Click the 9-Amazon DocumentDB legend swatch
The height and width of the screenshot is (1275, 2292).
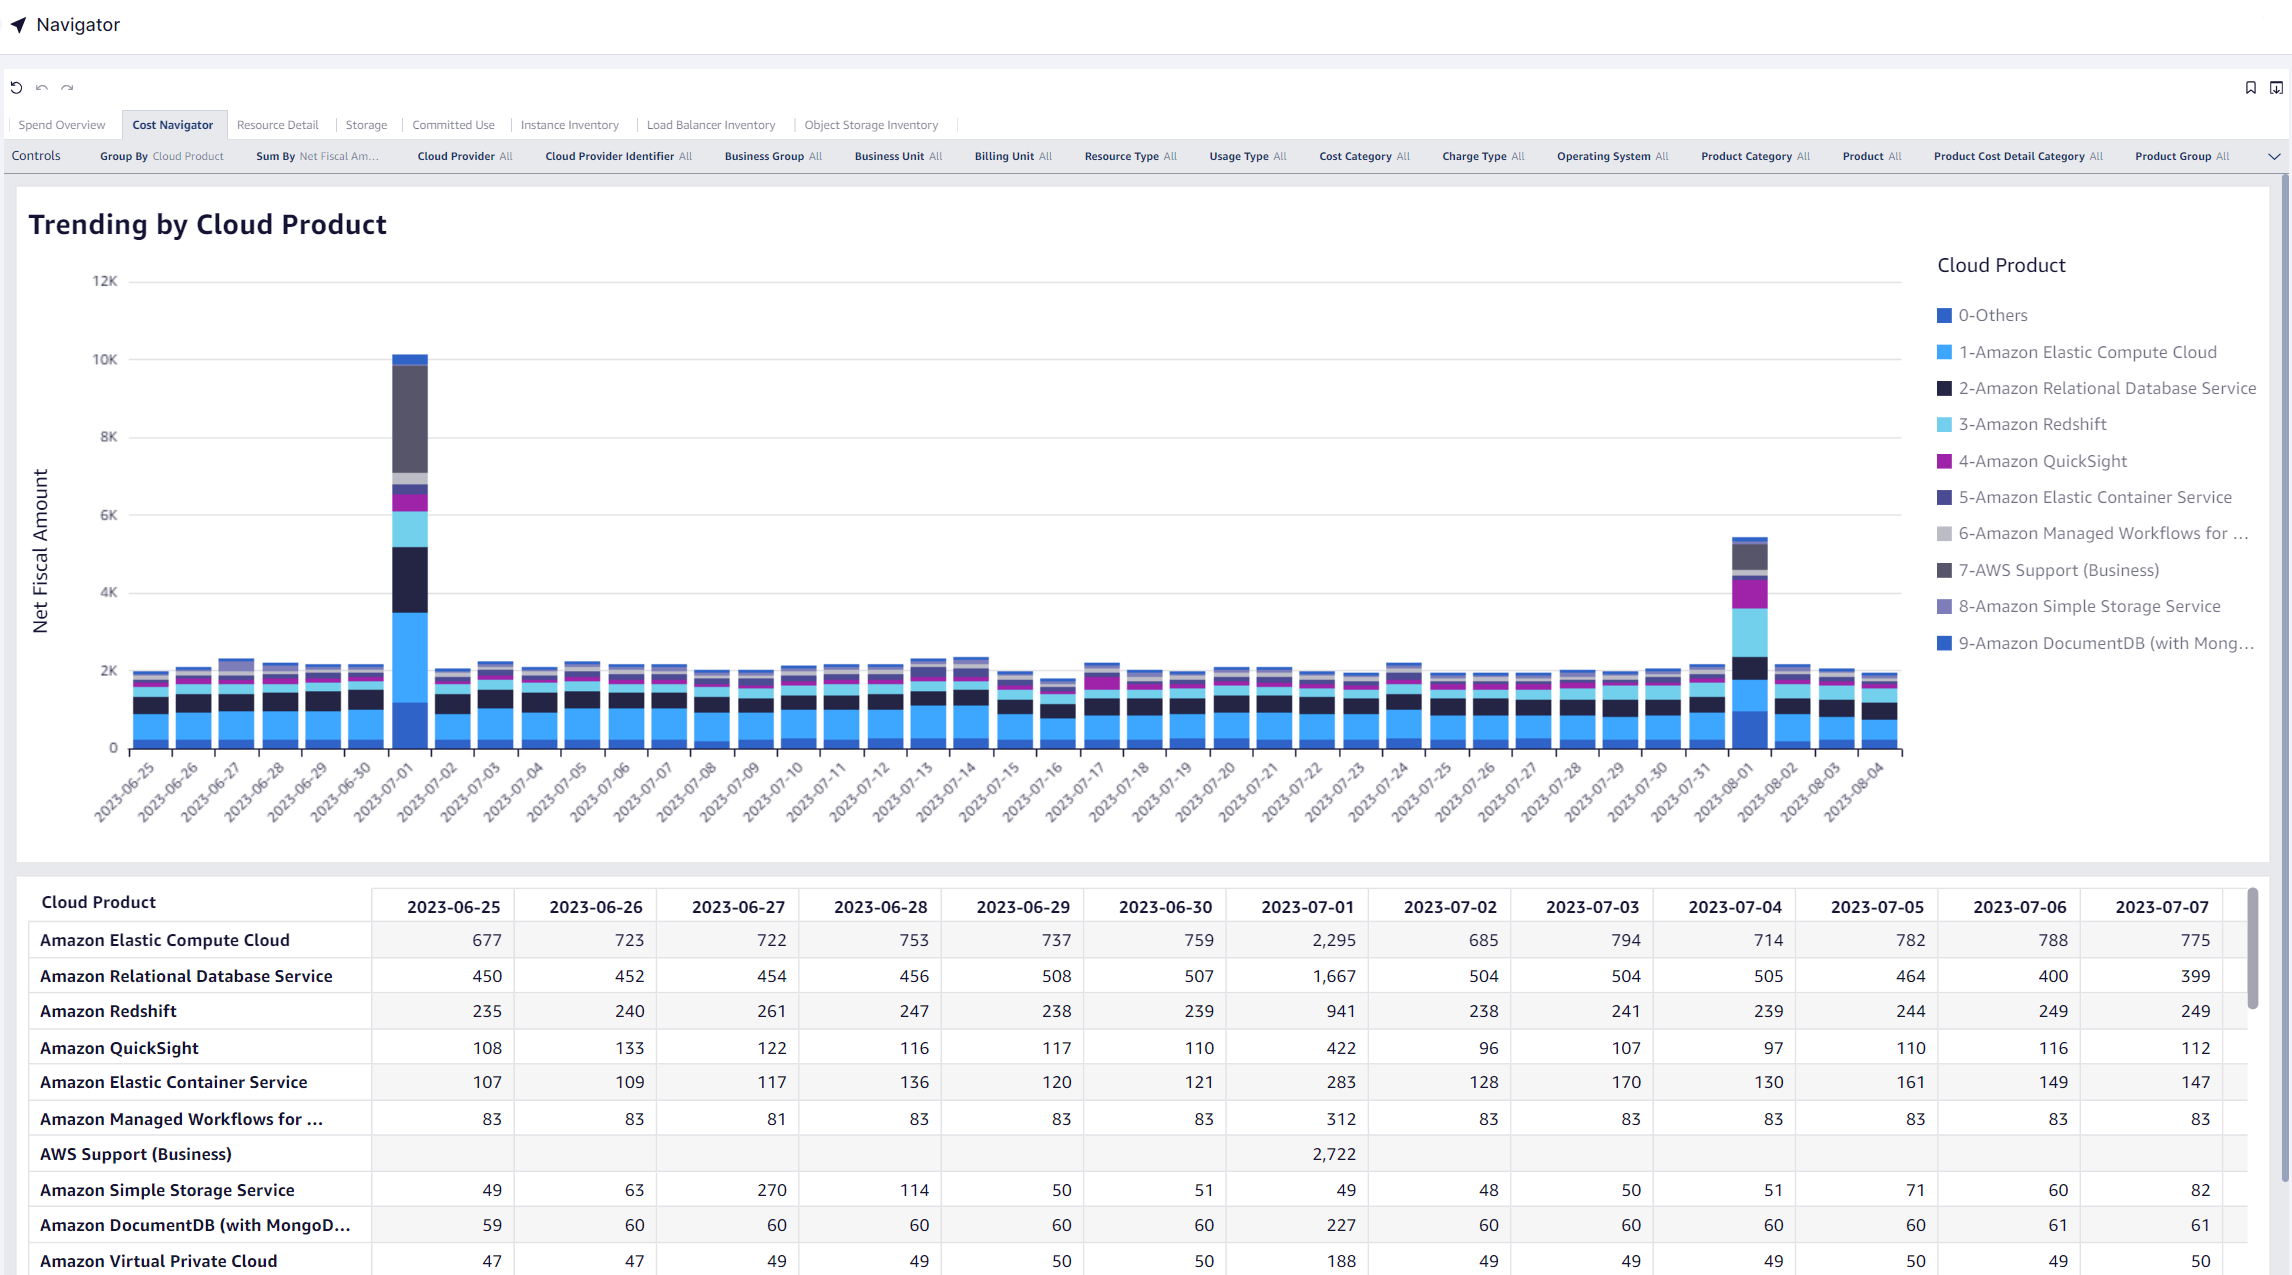[x=1944, y=643]
